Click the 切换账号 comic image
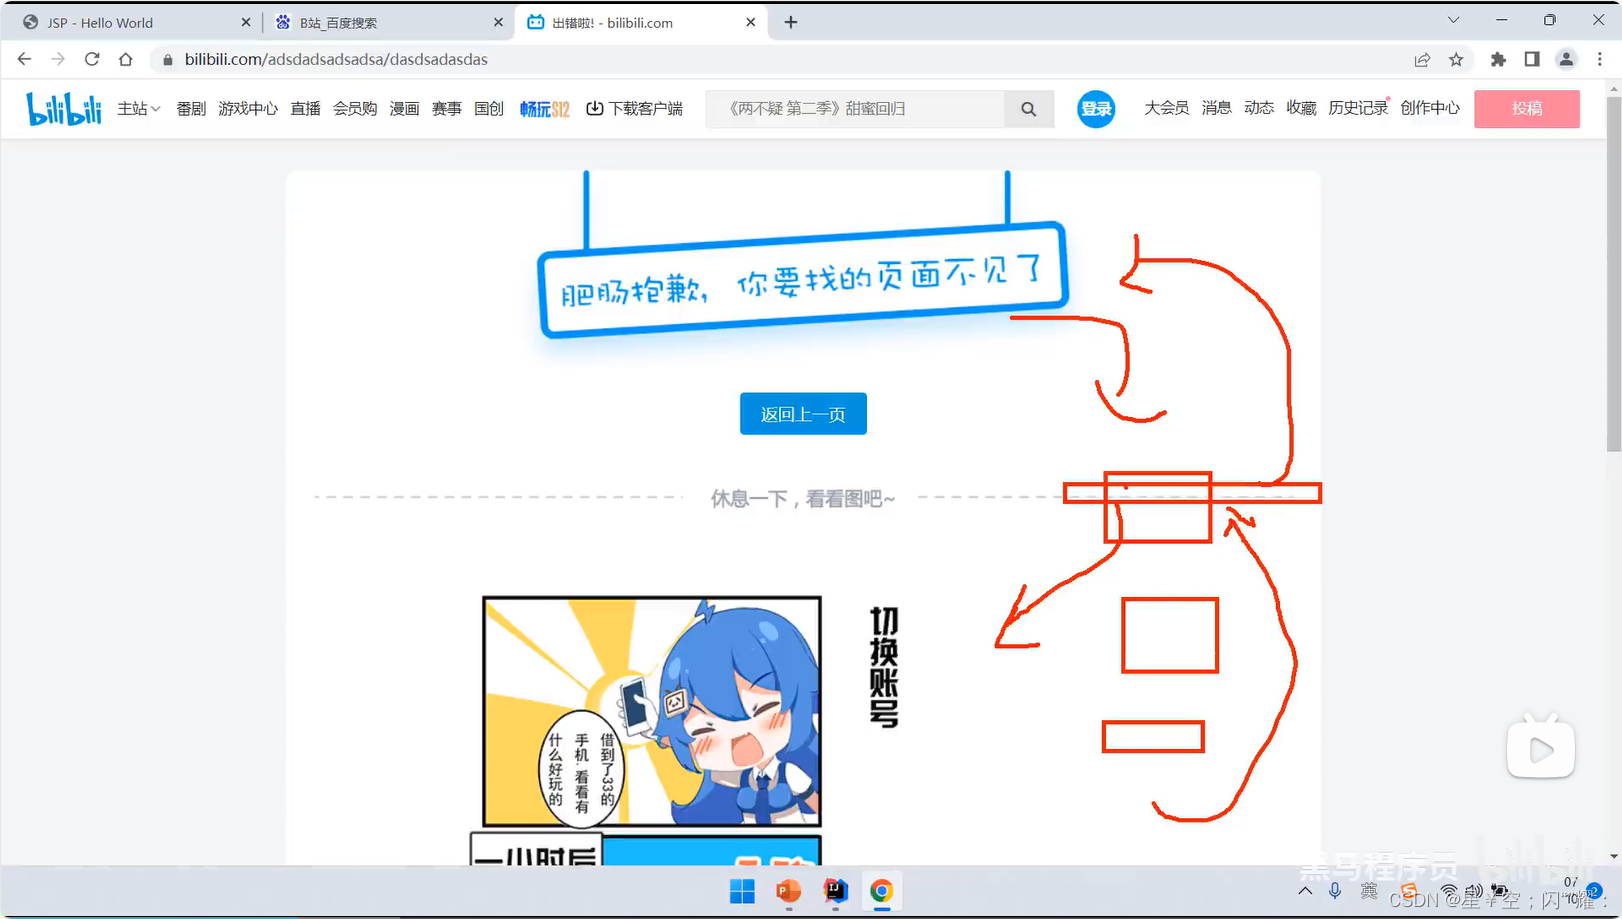 (x=652, y=711)
